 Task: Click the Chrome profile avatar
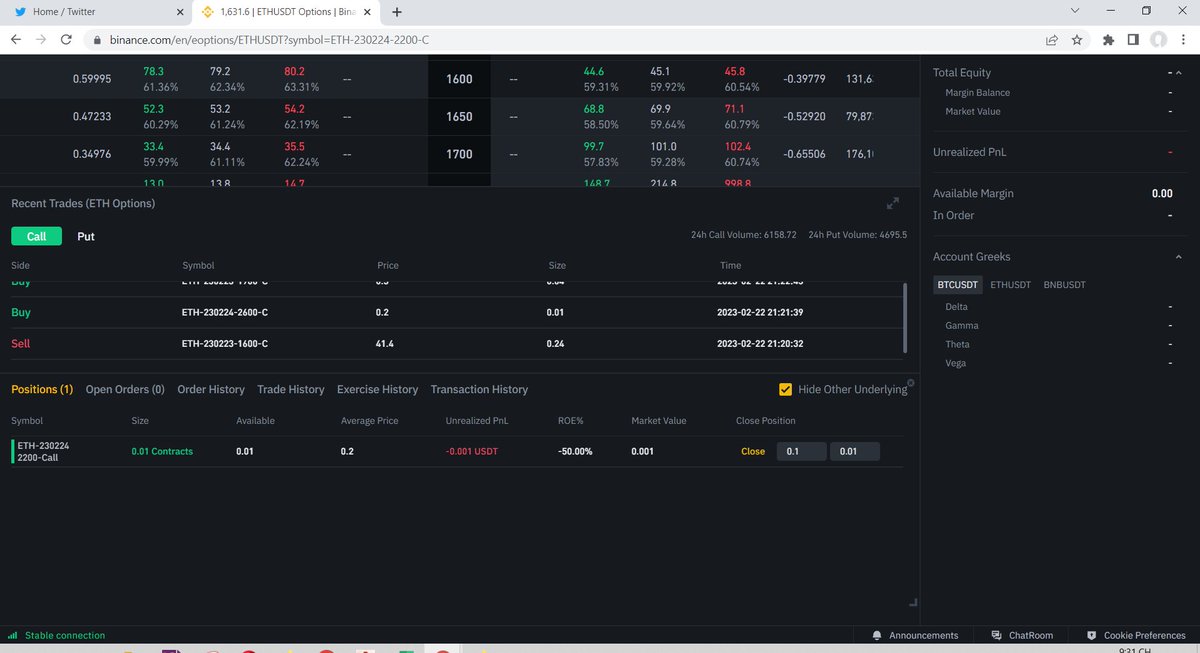1158,40
